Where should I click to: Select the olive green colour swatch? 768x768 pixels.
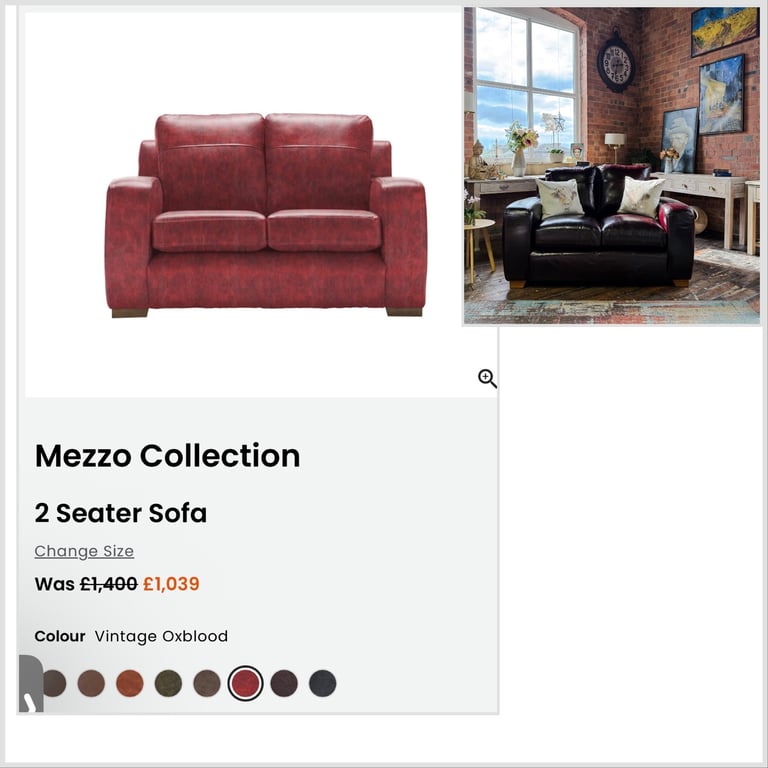point(168,683)
